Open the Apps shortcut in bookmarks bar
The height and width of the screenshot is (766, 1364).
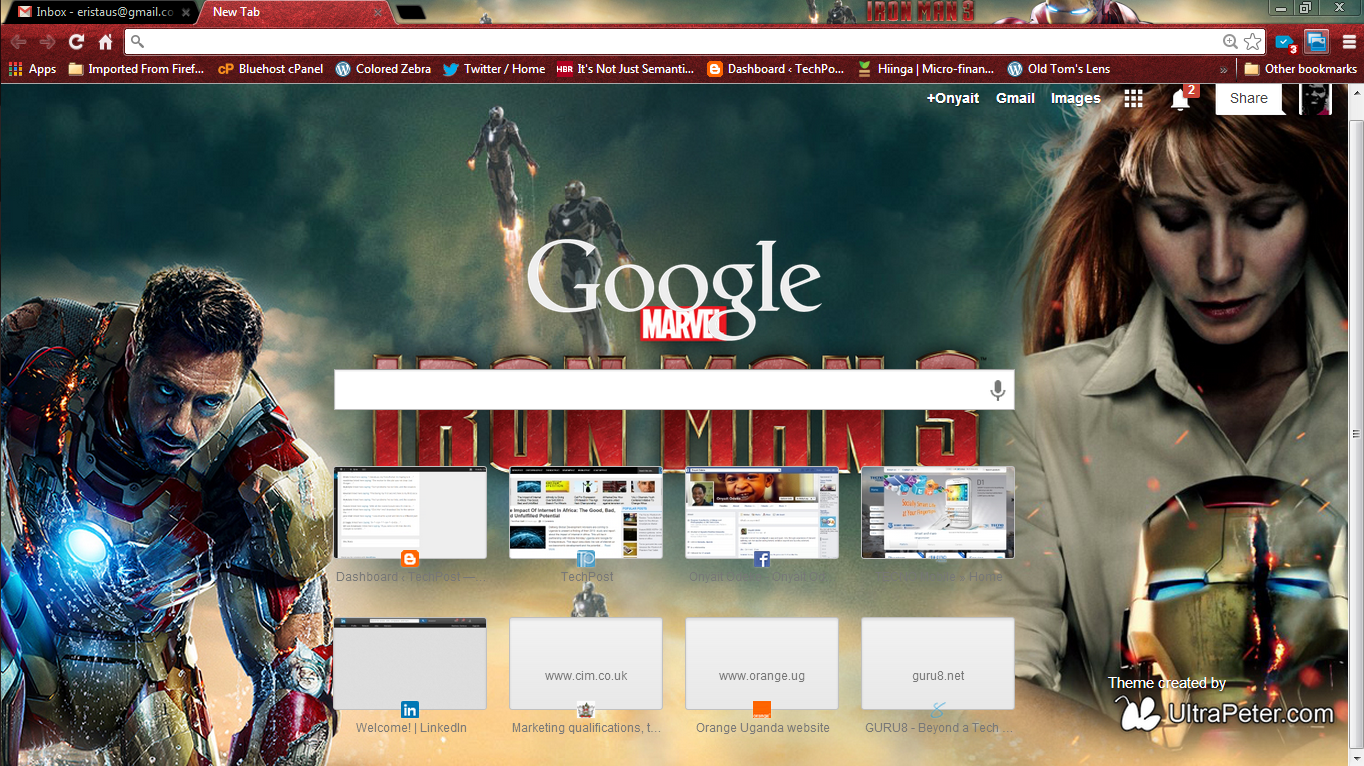[32, 69]
